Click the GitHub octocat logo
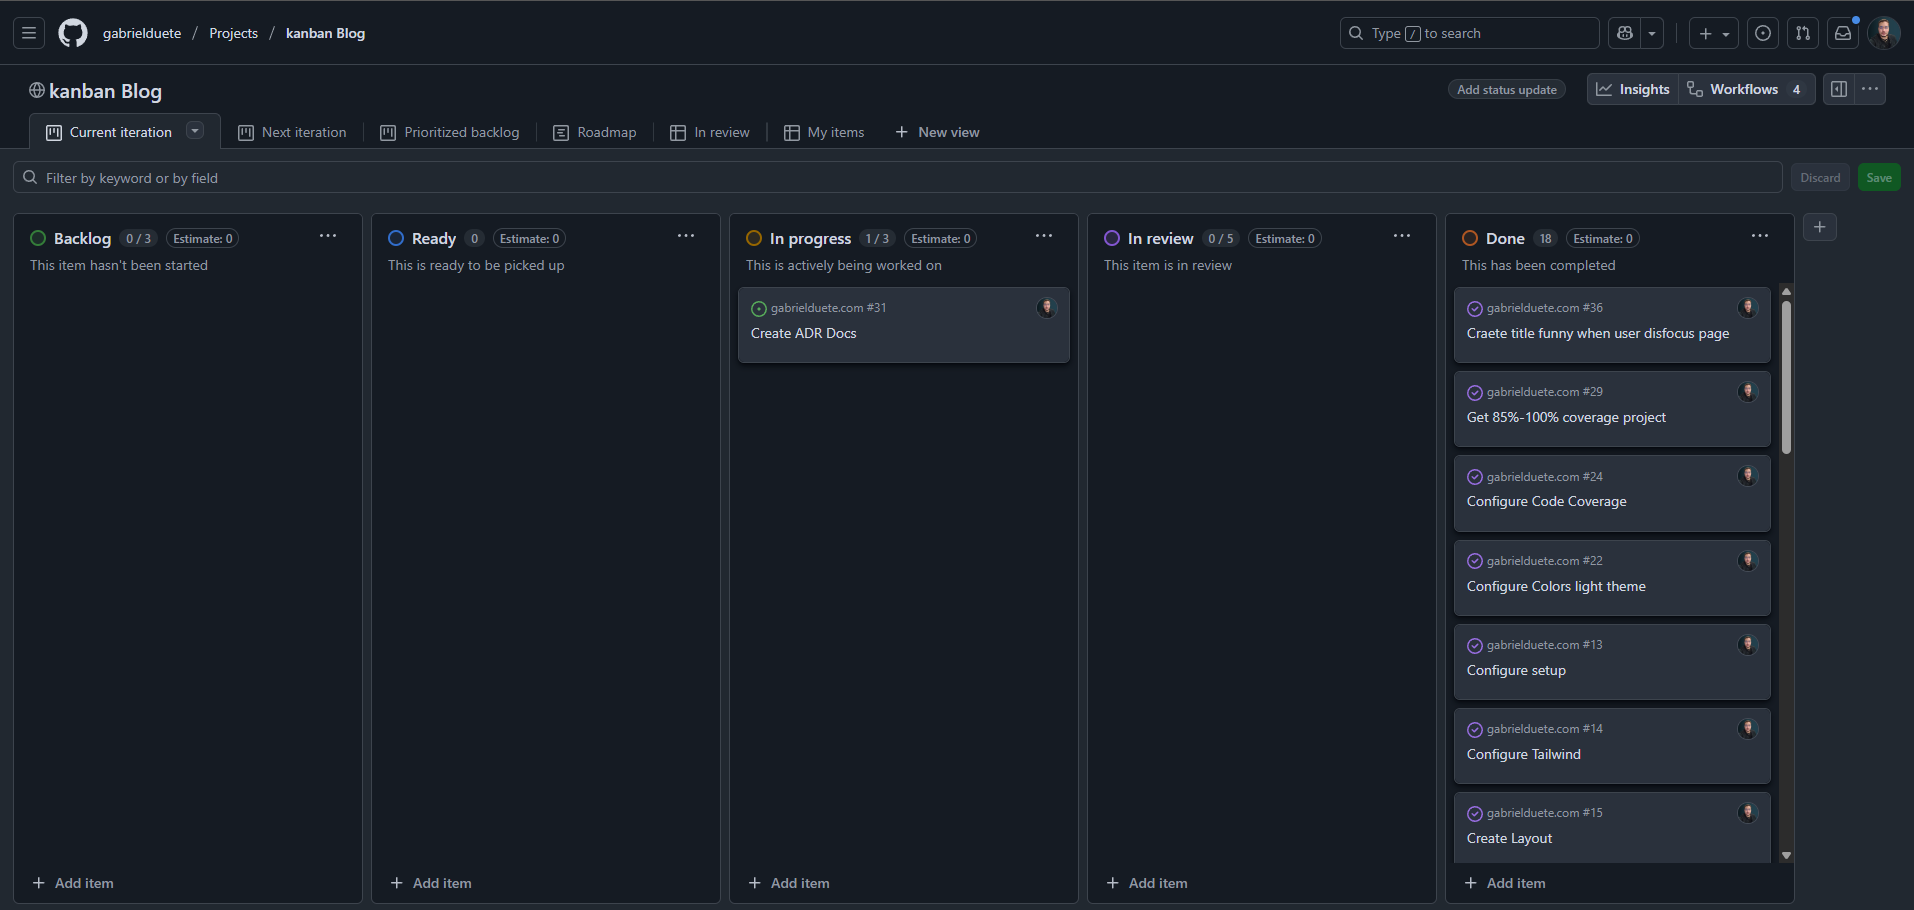This screenshot has height=910, width=1914. point(72,33)
